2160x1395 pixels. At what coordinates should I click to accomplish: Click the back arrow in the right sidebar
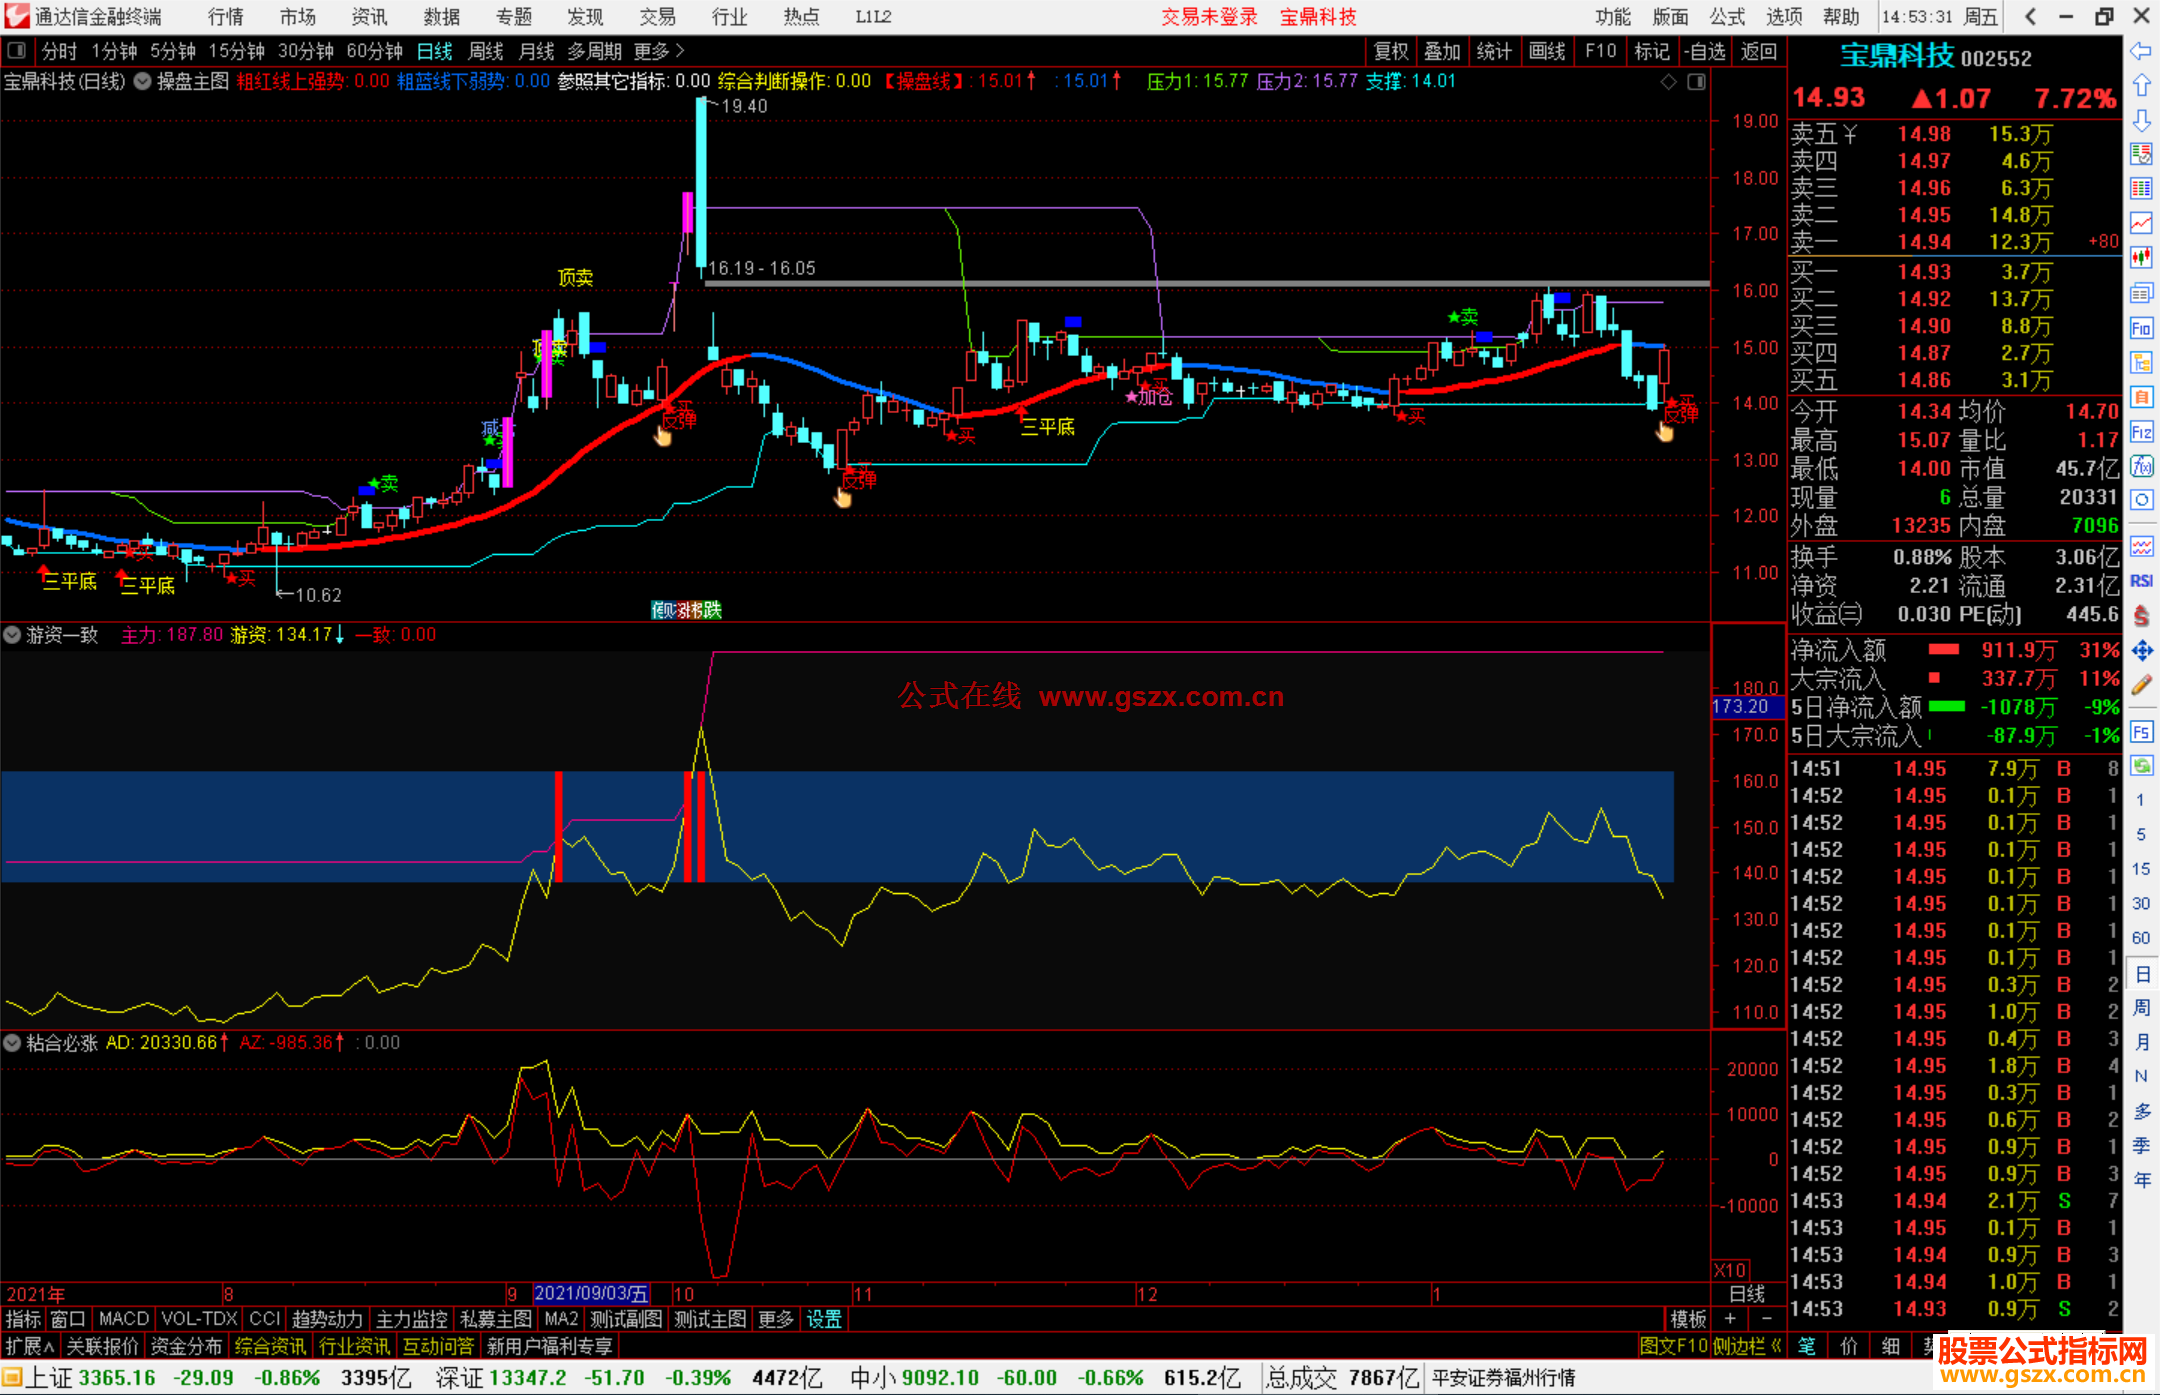(2141, 51)
